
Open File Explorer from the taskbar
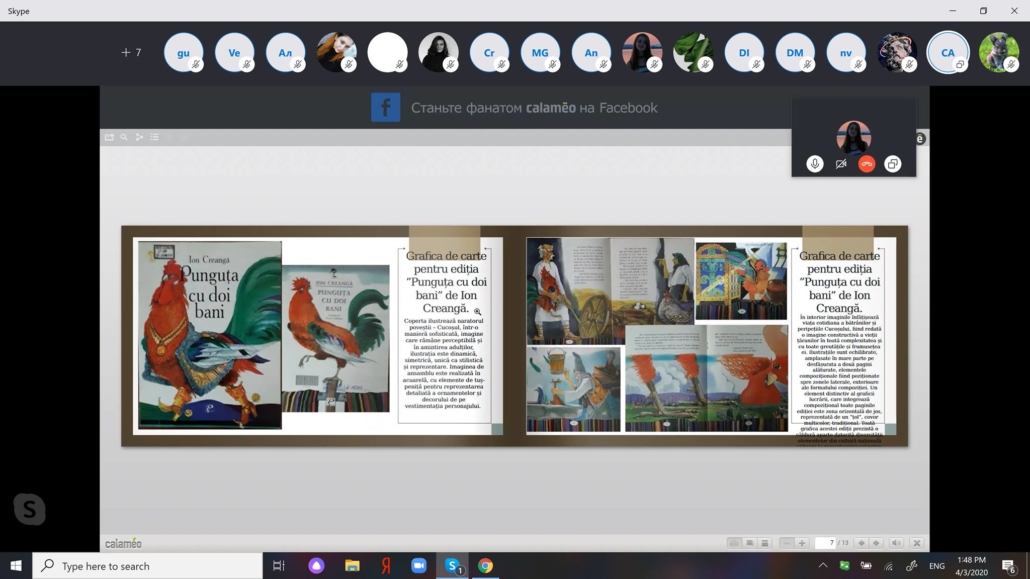point(352,566)
